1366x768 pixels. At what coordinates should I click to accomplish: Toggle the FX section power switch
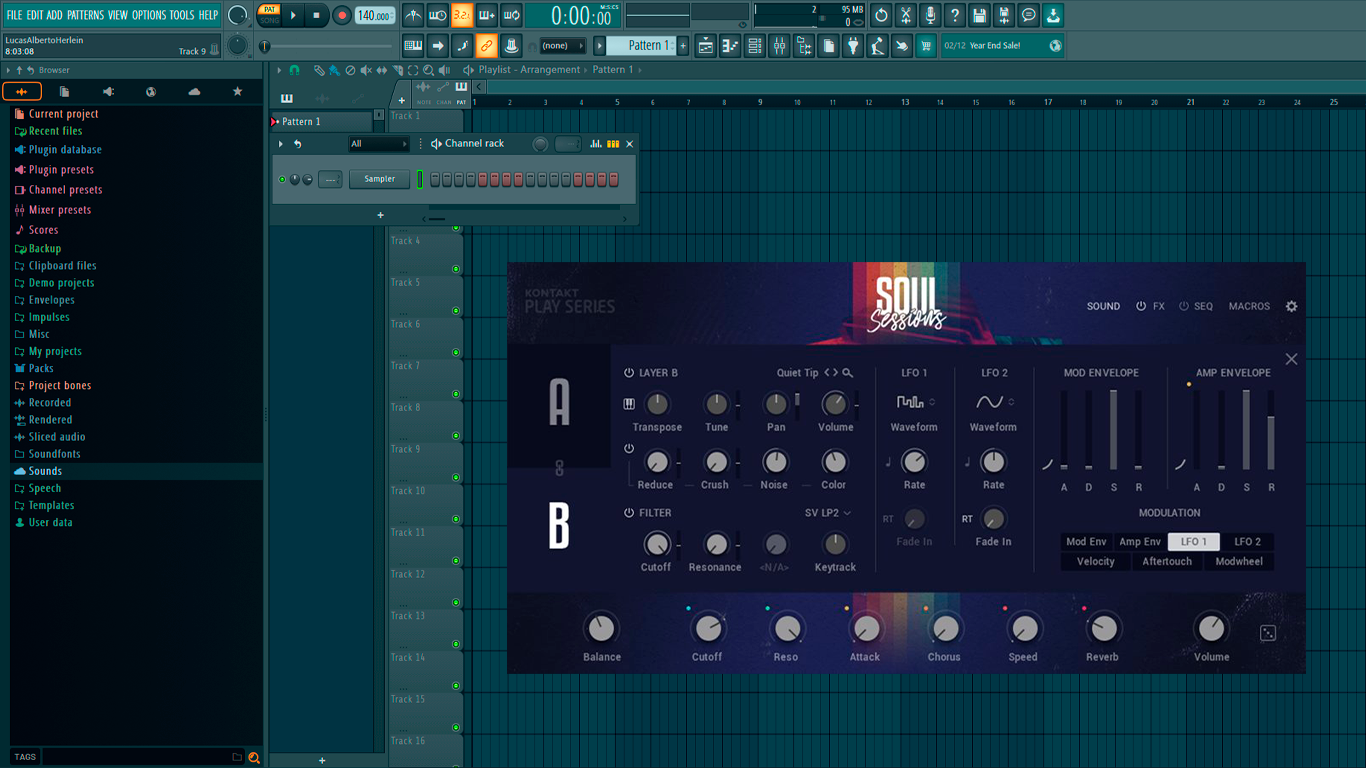1141,306
